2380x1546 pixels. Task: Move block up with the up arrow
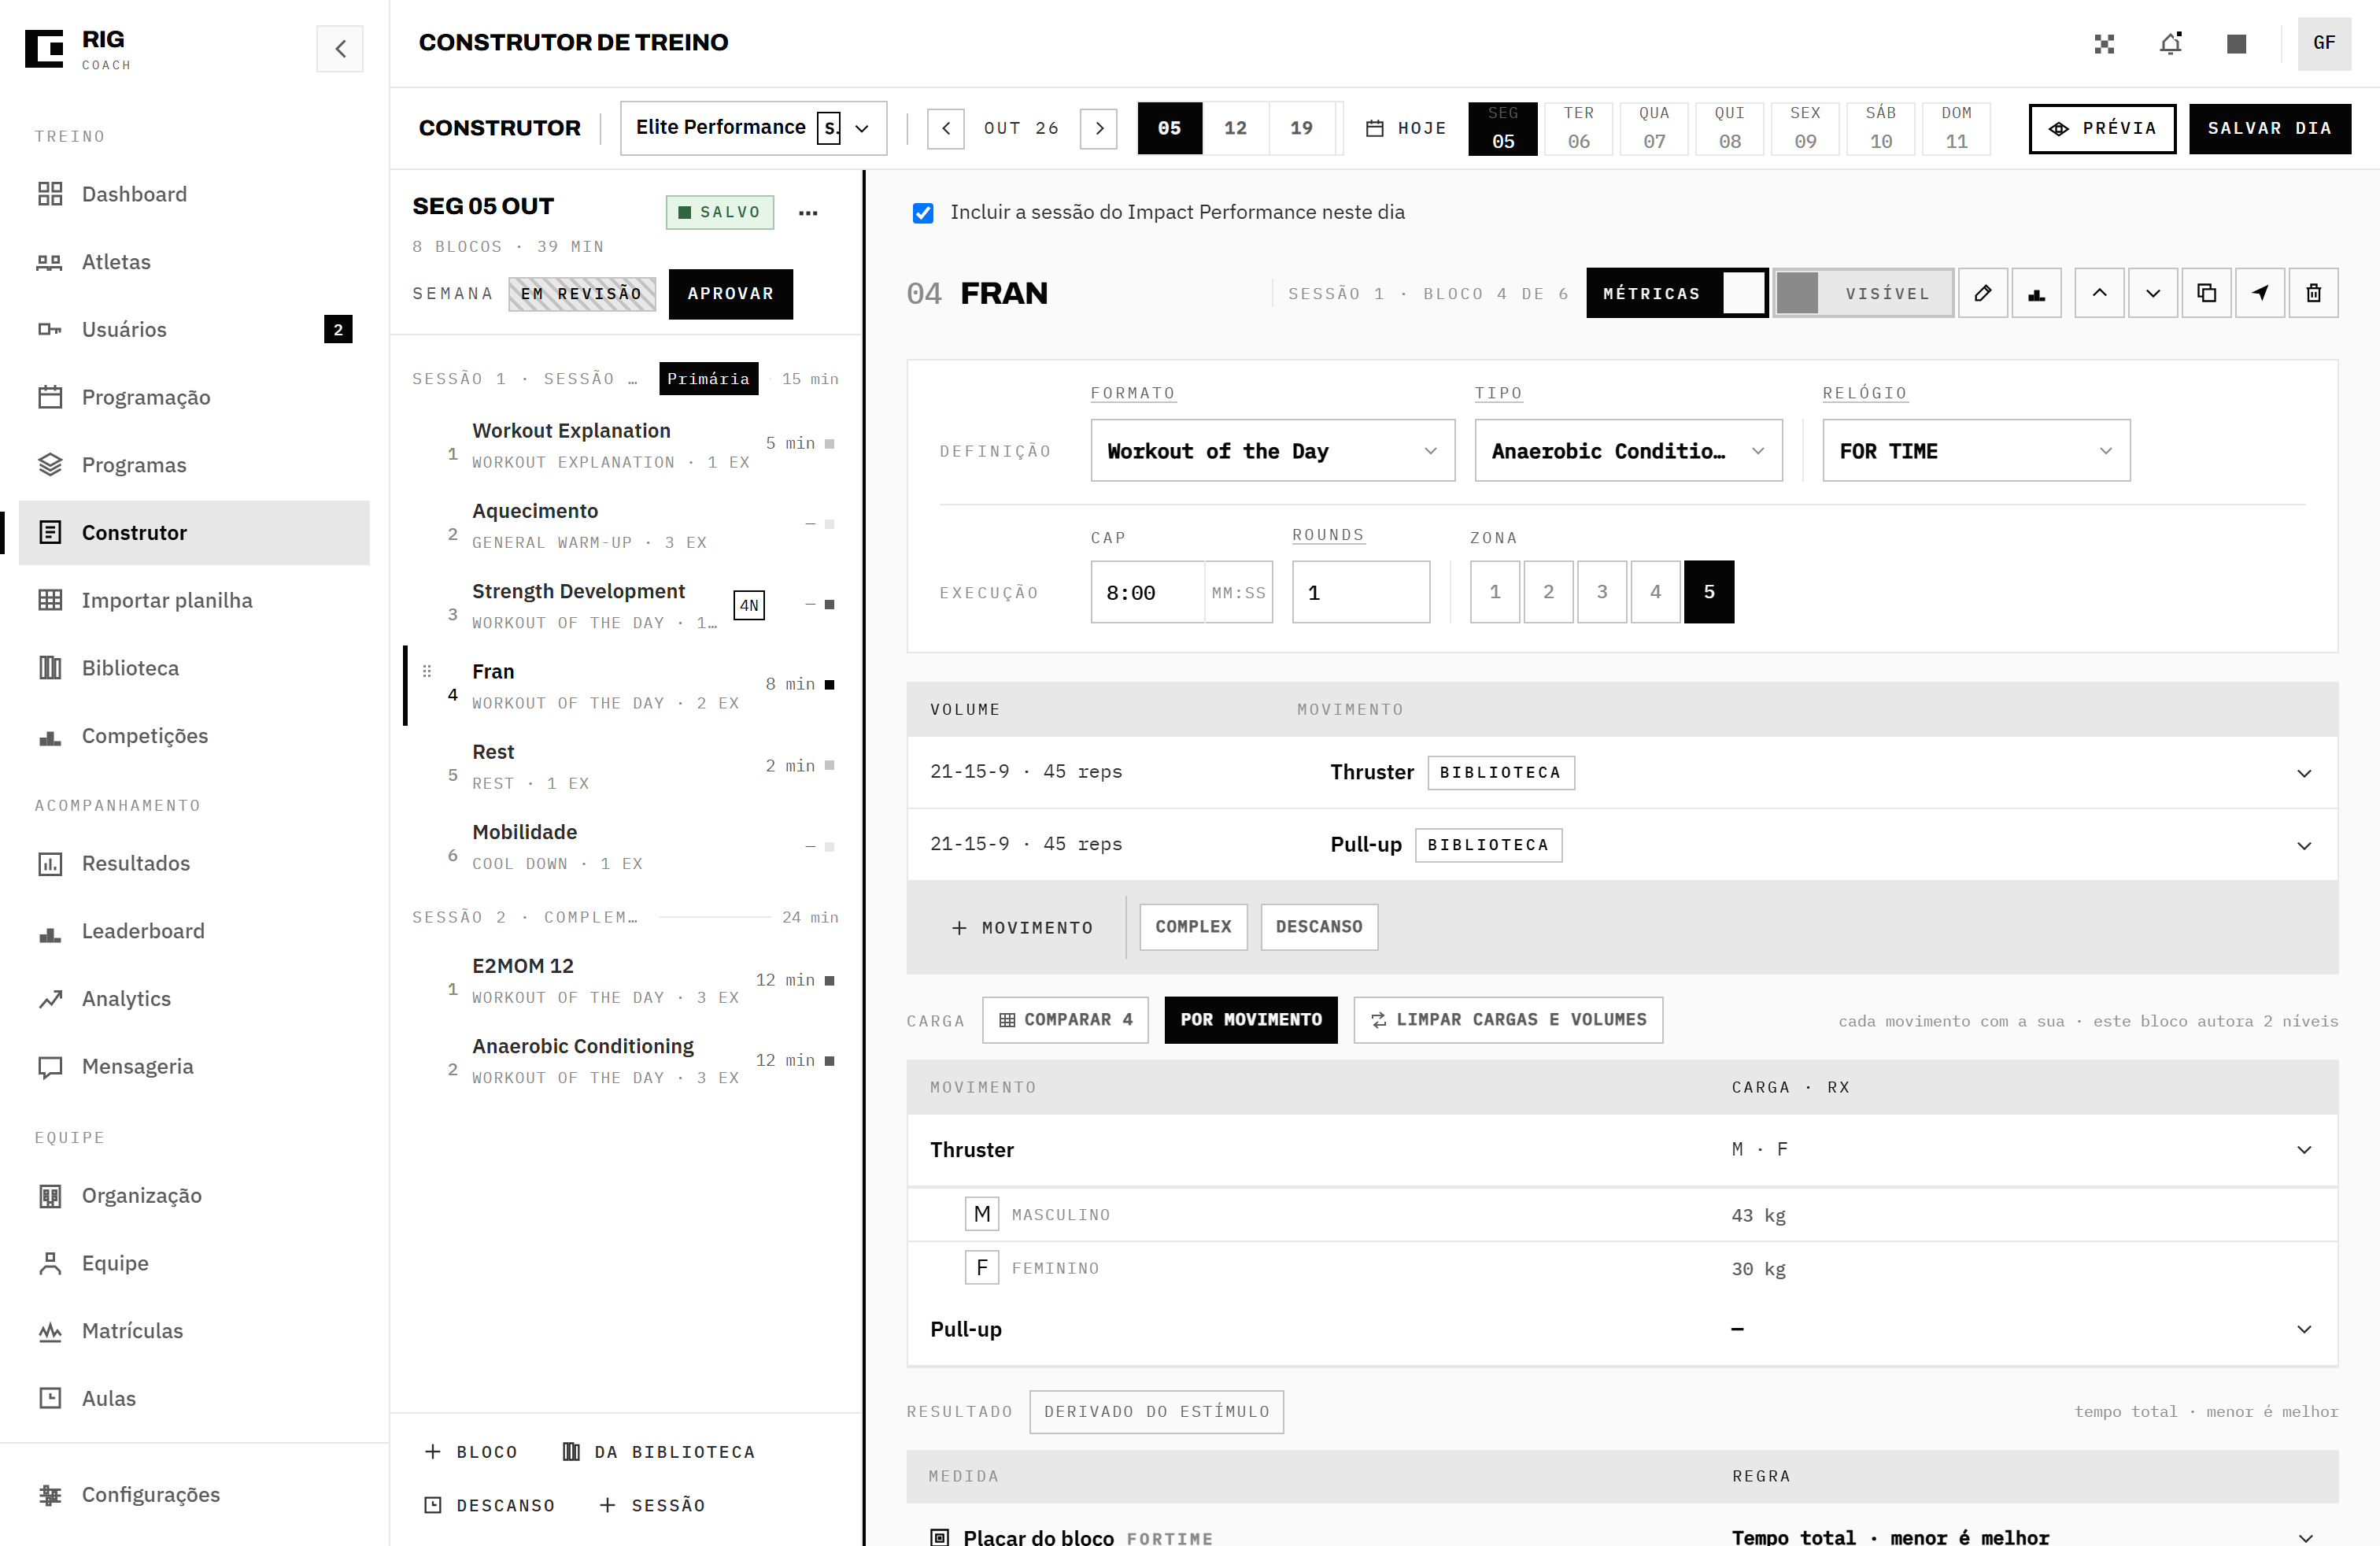coord(2099,293)
